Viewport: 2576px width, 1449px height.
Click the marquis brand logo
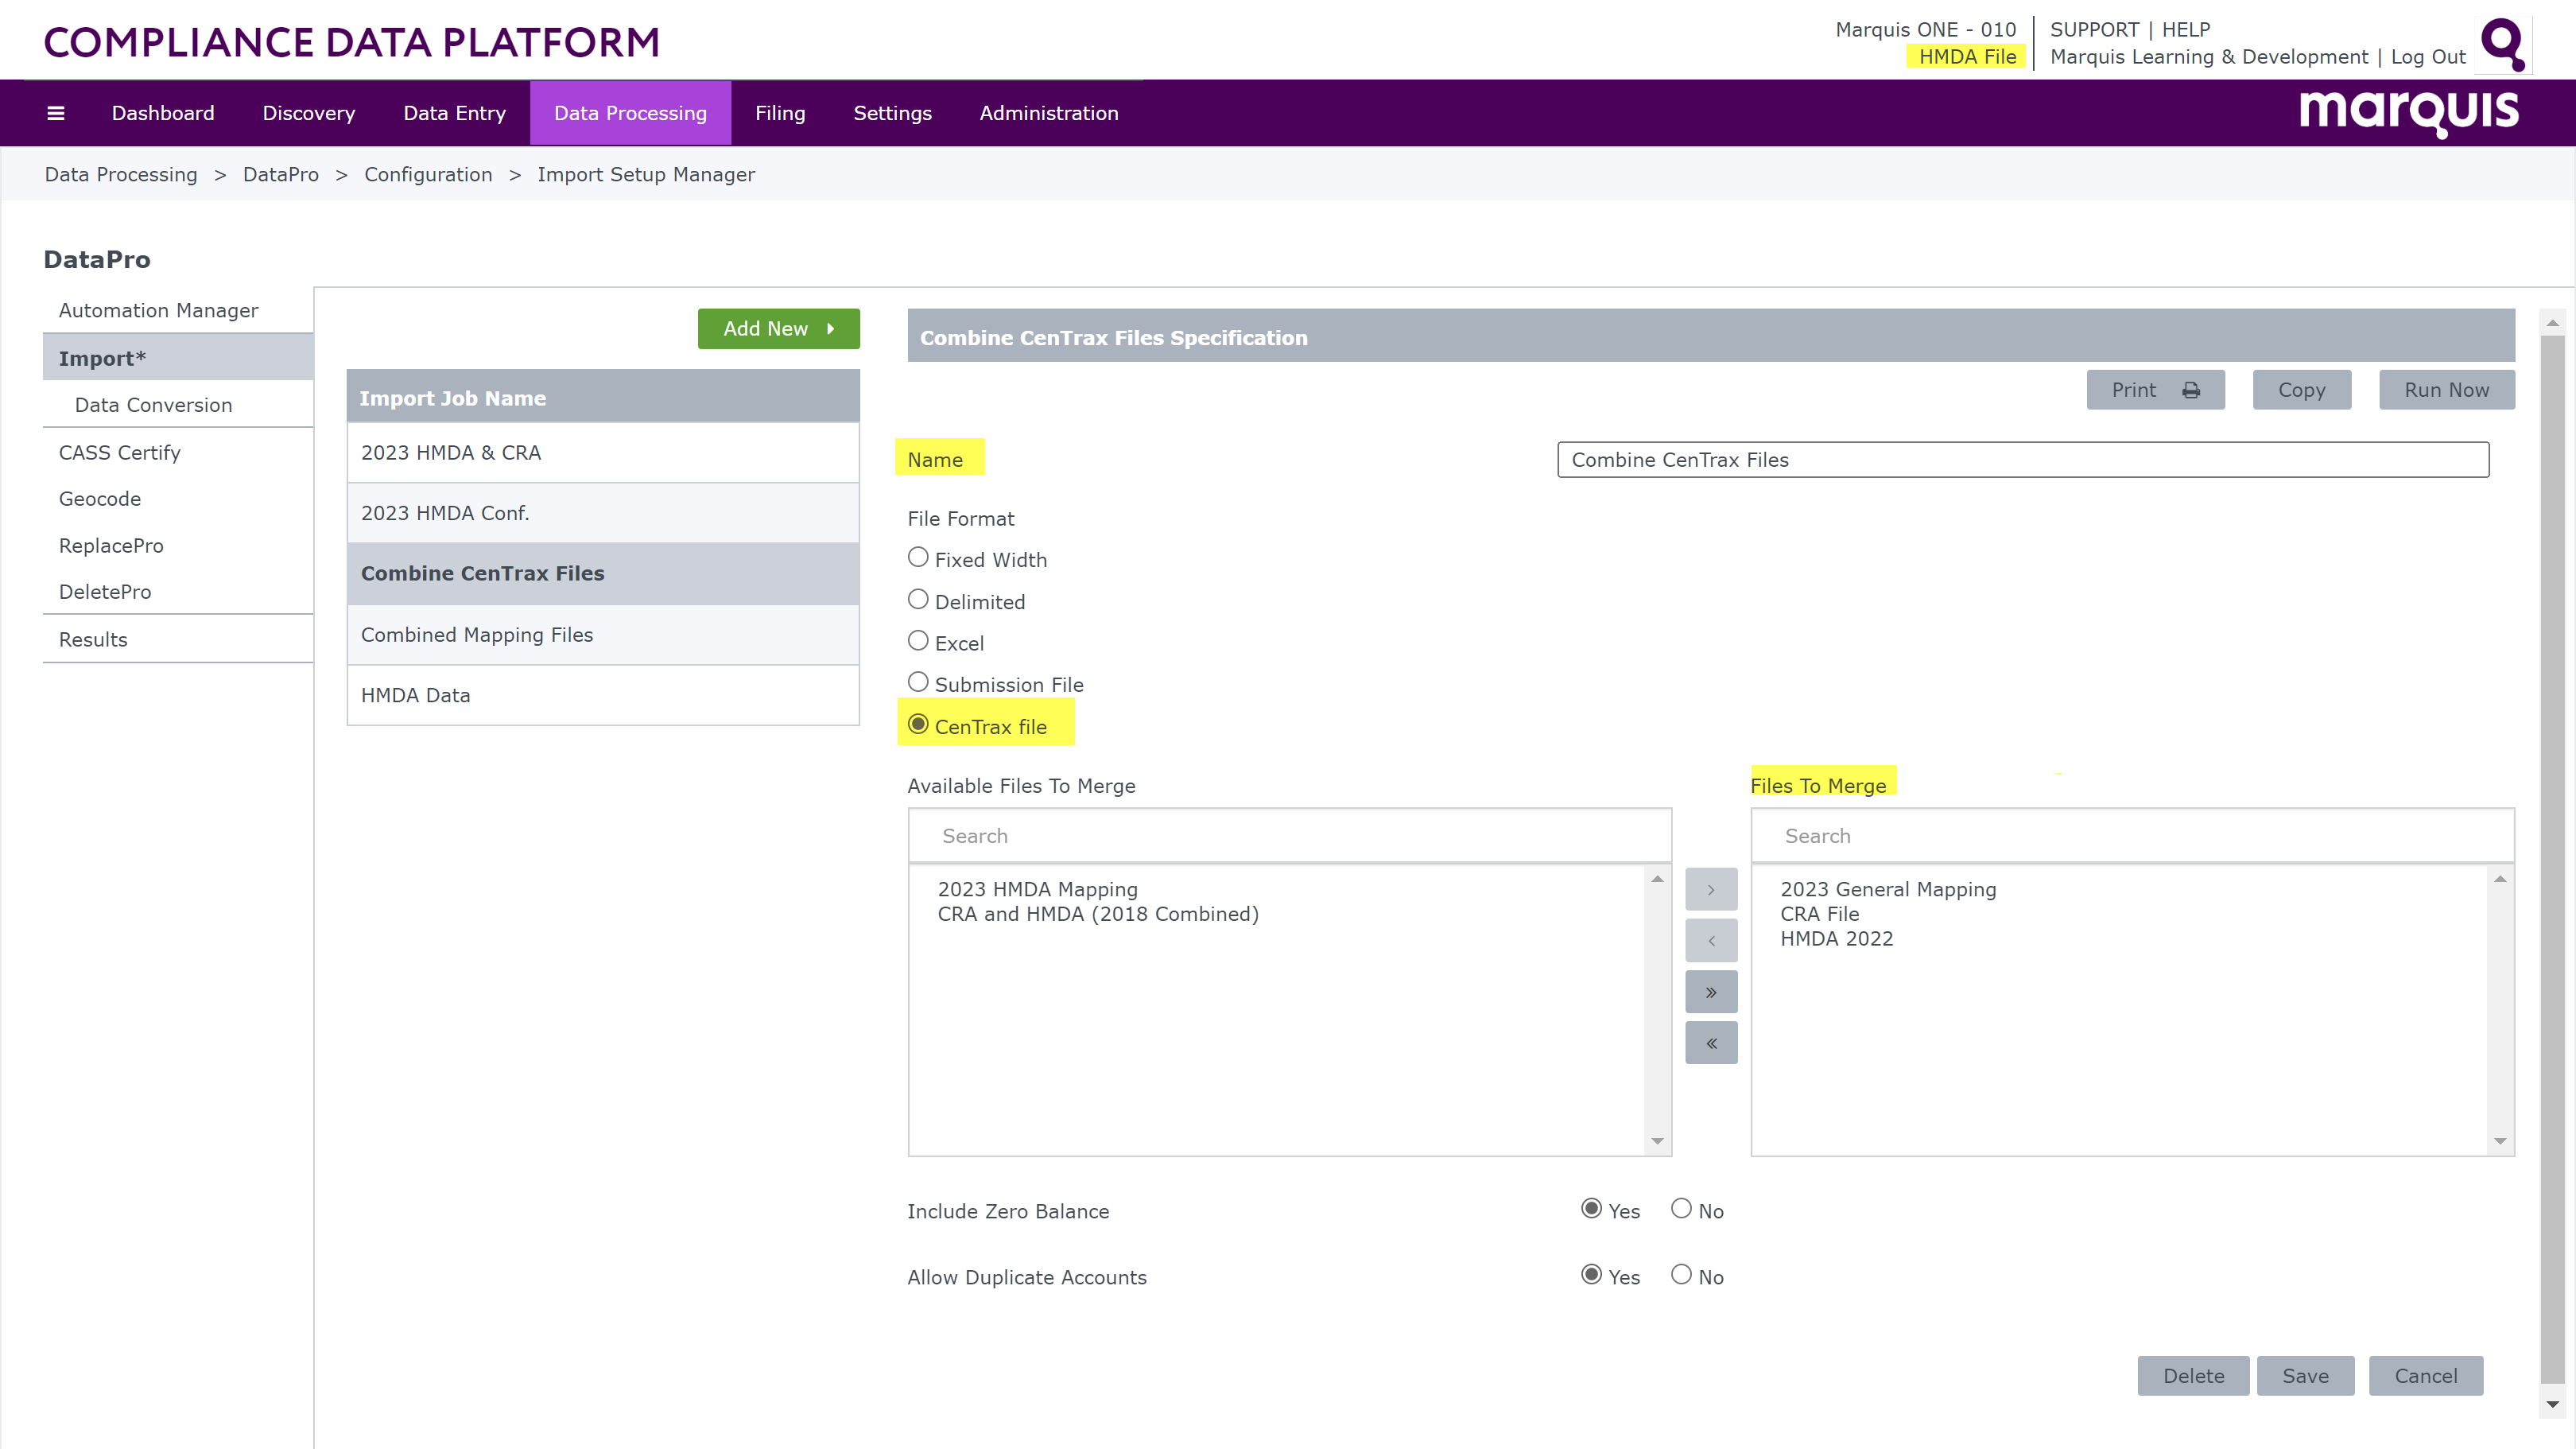tap(2408, 113)
